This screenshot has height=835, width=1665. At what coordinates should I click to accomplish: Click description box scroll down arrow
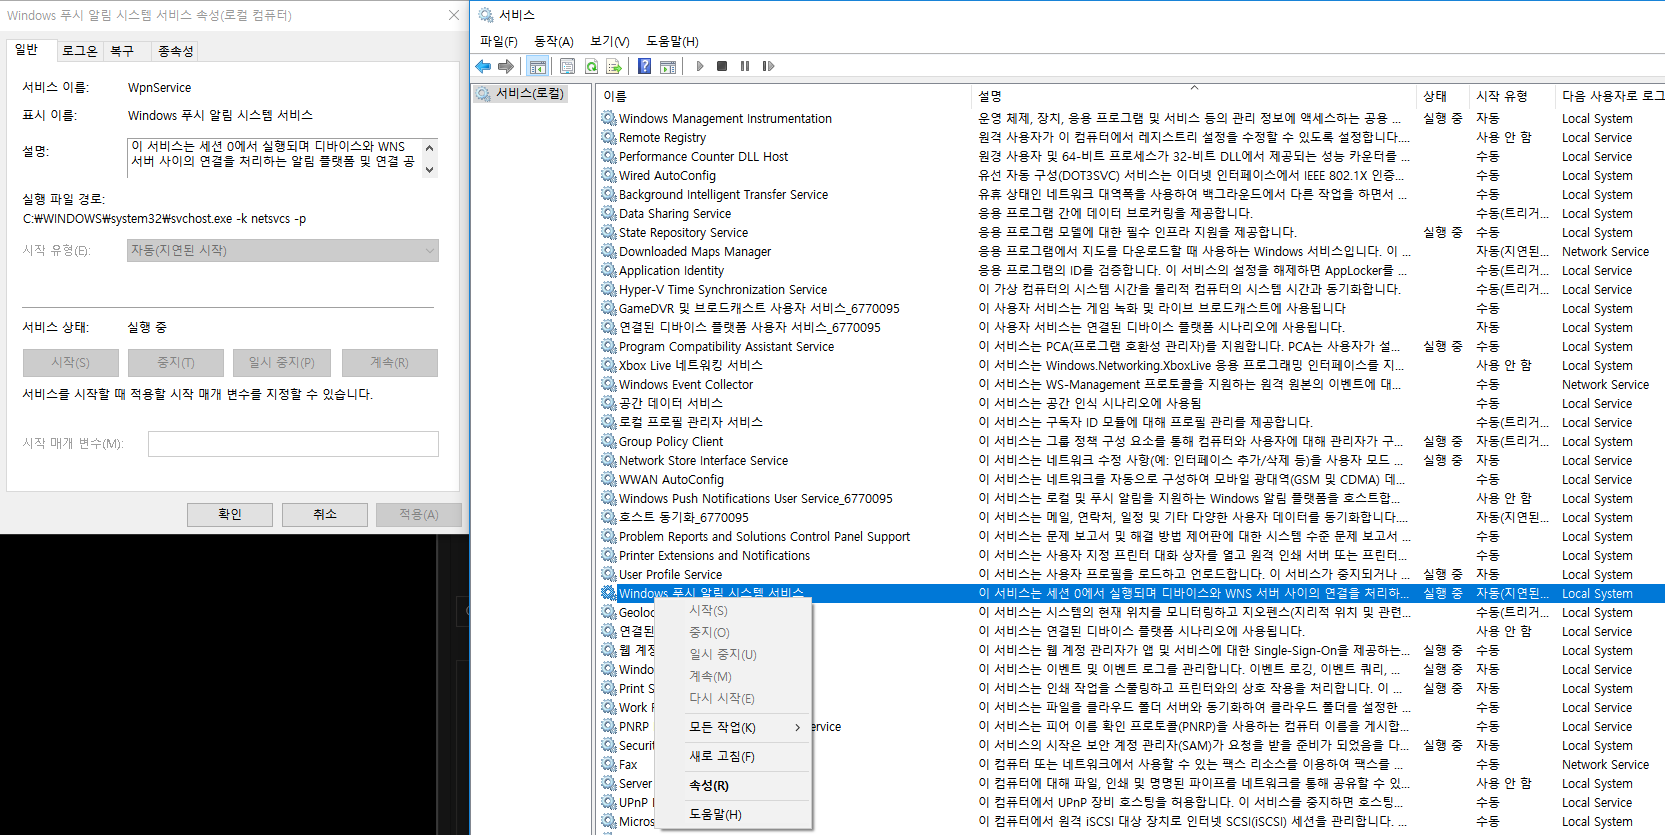point(430,170)
